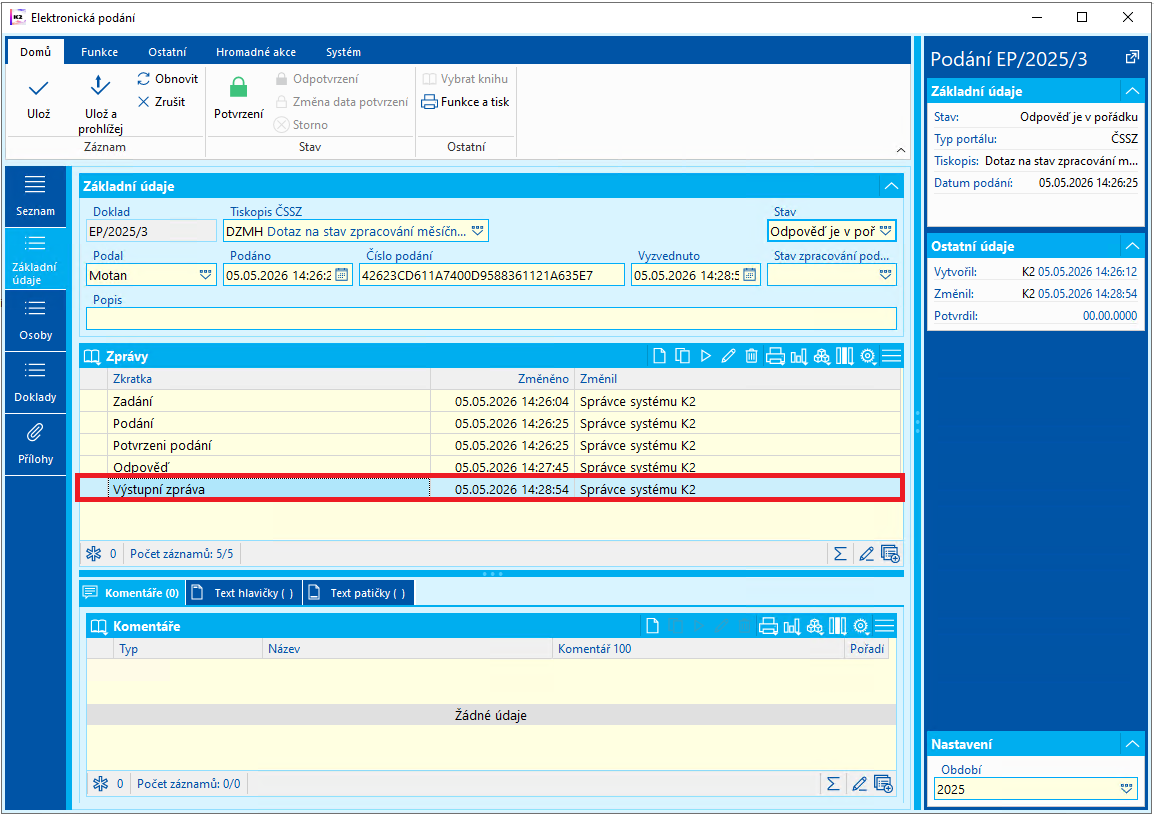Open the Podal dropdown arrow
Screen dimensions: 1154x816
[x=205, y=275]
